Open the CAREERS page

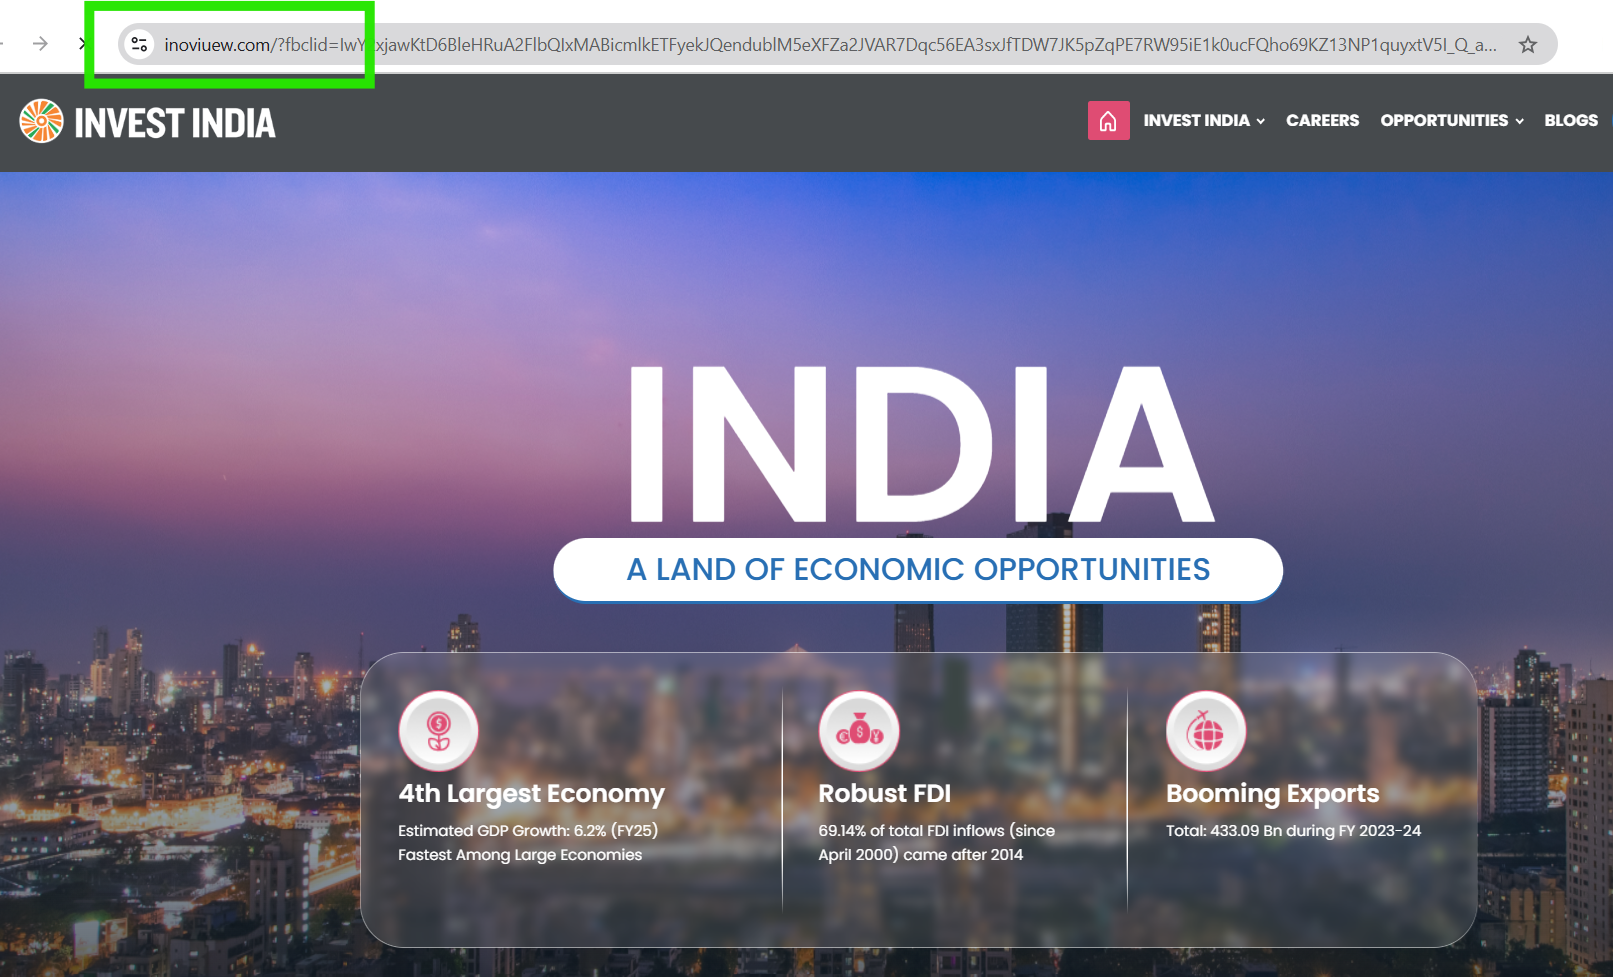1322,120
